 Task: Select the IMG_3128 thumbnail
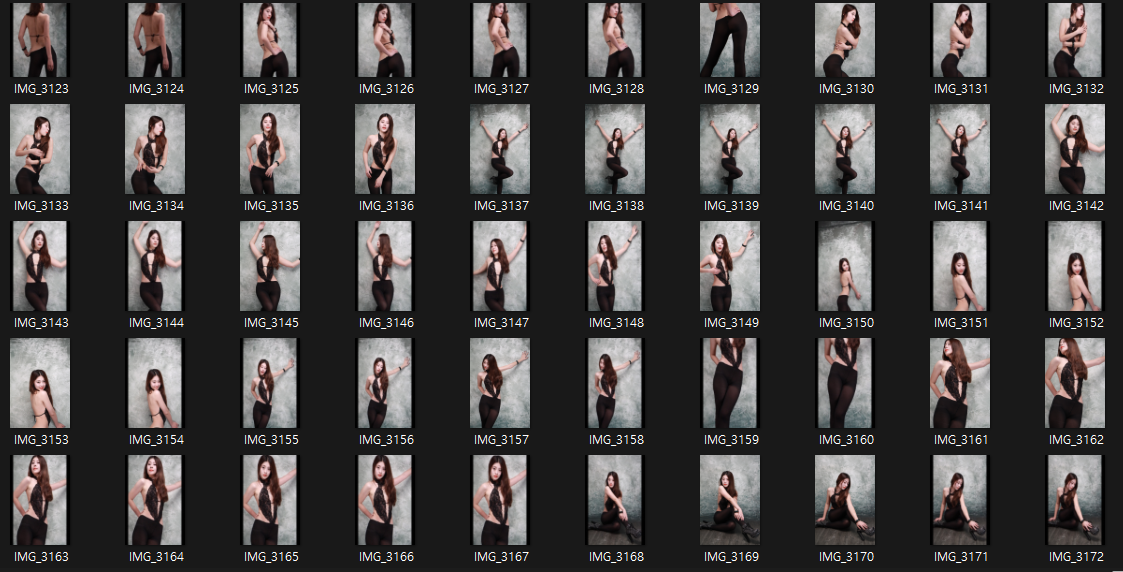click(615, 40)
